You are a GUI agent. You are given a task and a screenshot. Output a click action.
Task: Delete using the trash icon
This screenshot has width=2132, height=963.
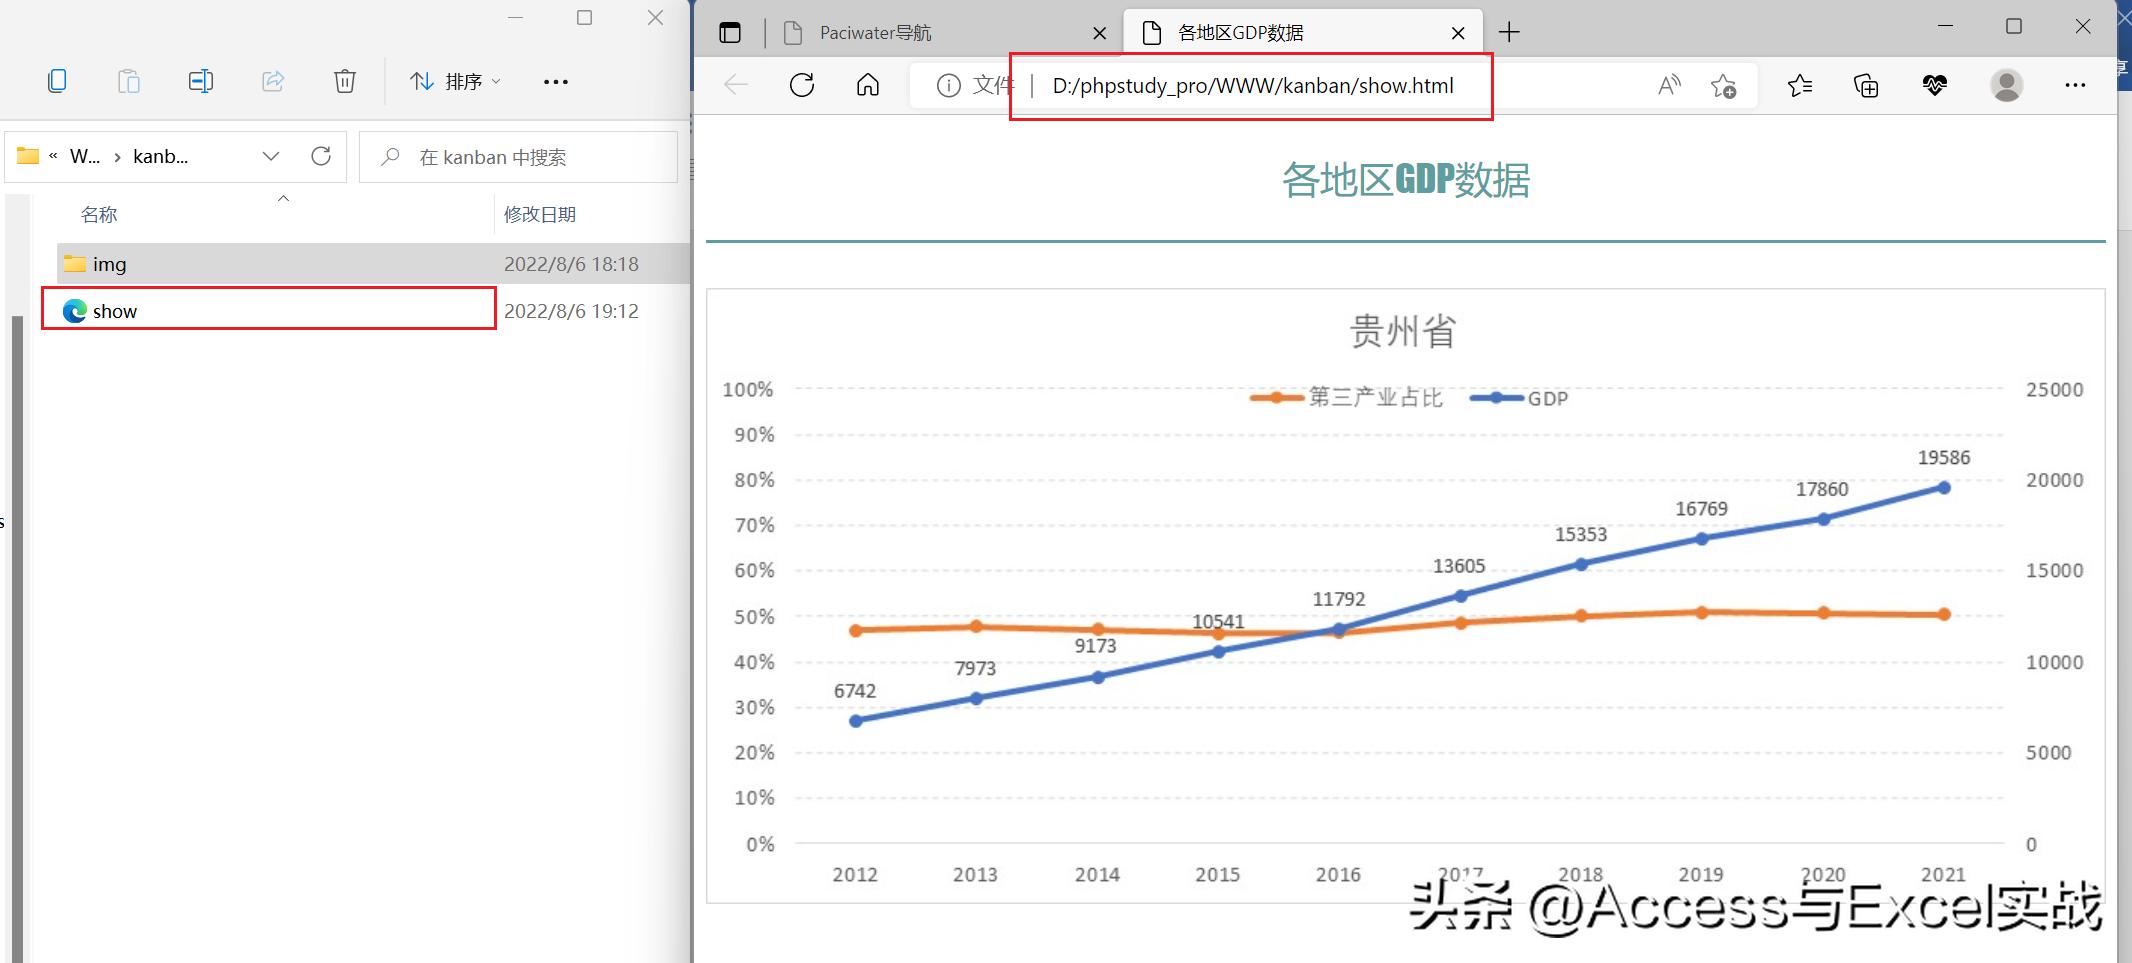344,81
